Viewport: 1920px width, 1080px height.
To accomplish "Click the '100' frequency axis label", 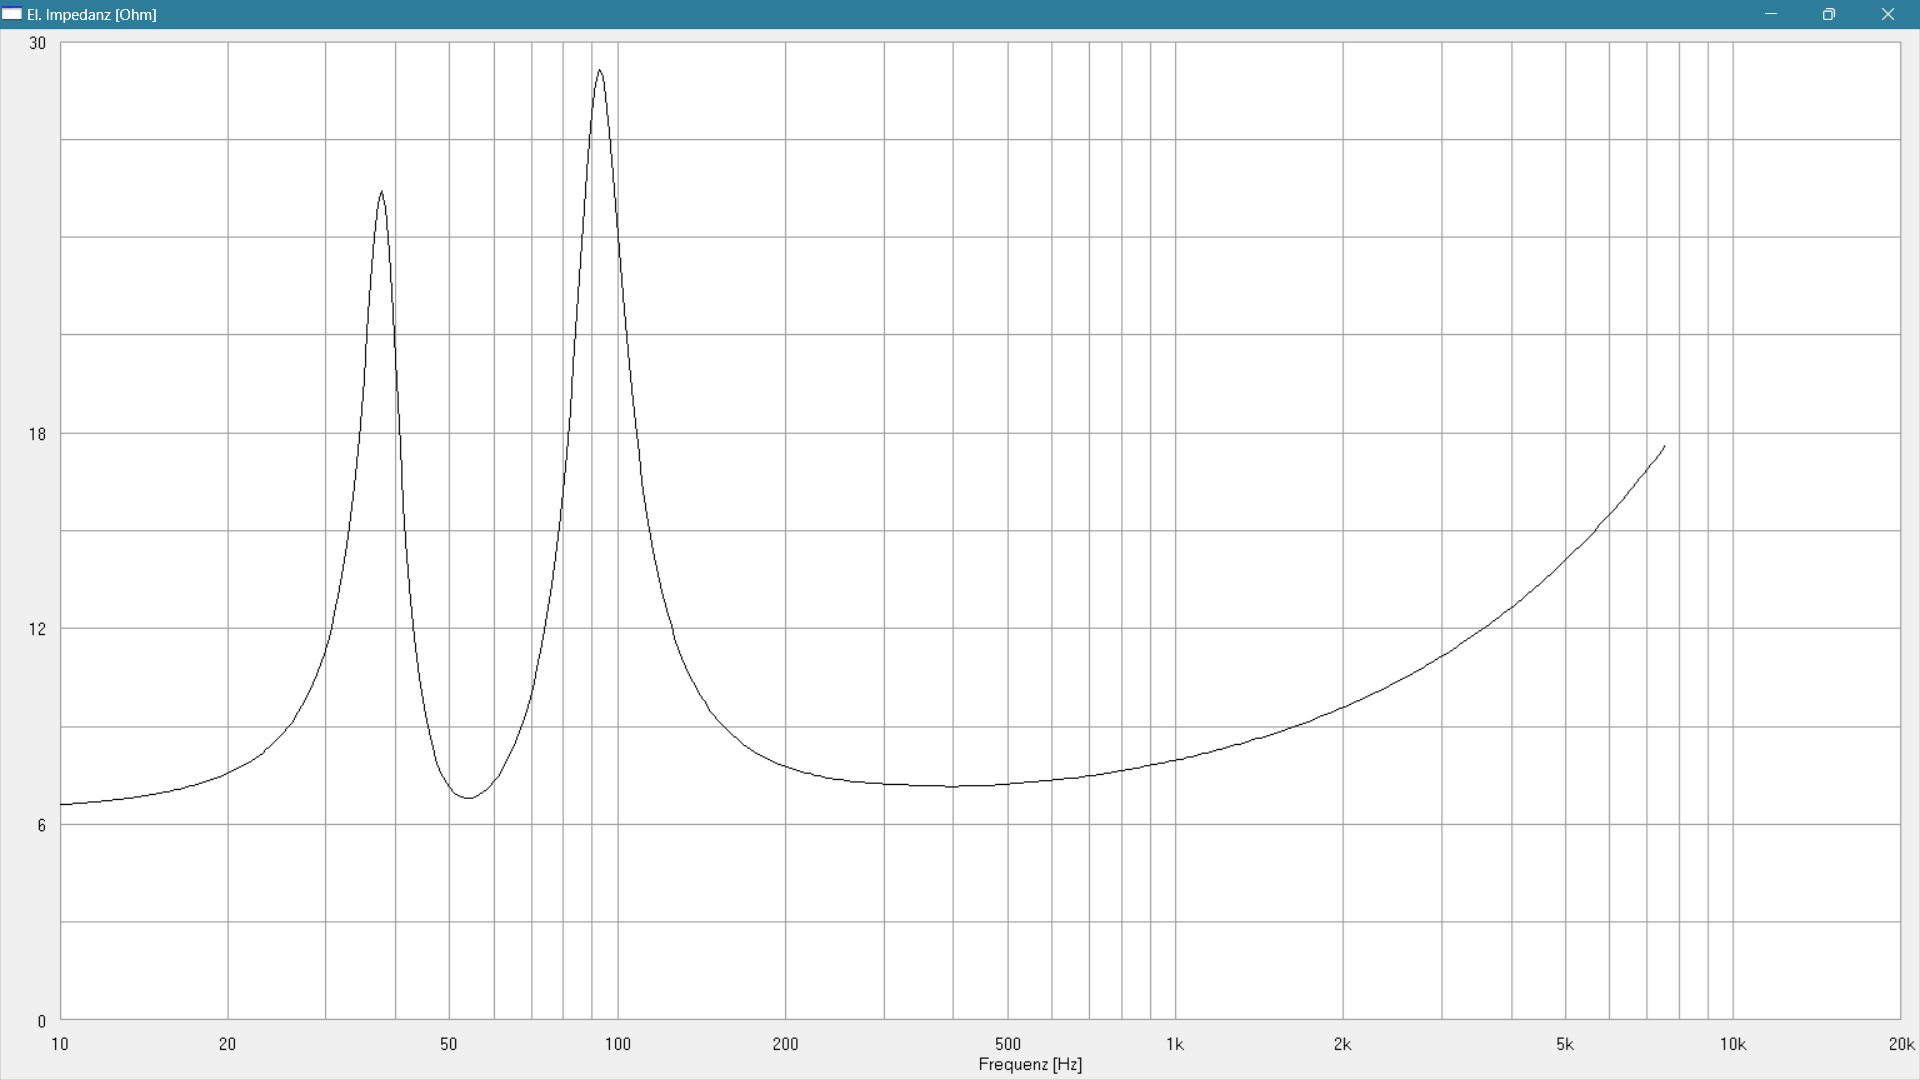I will 618,1044.
